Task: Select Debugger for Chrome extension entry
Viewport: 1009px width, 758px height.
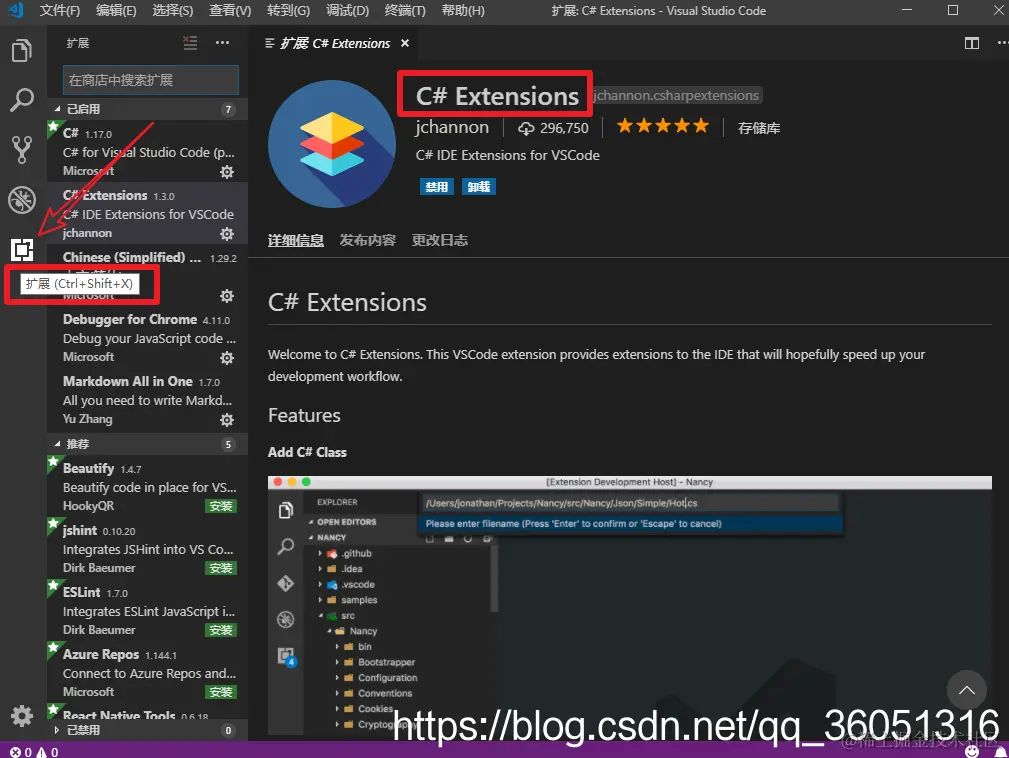Action: [147, 338]
